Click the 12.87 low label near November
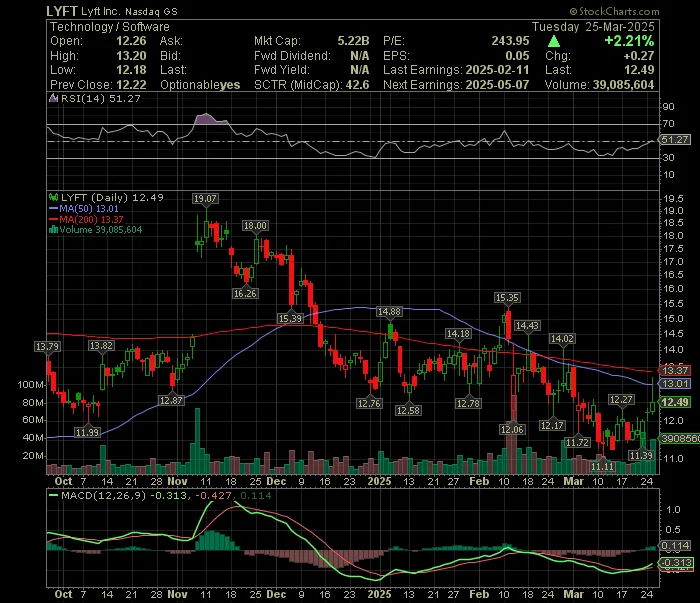 (x=171, y=401)
